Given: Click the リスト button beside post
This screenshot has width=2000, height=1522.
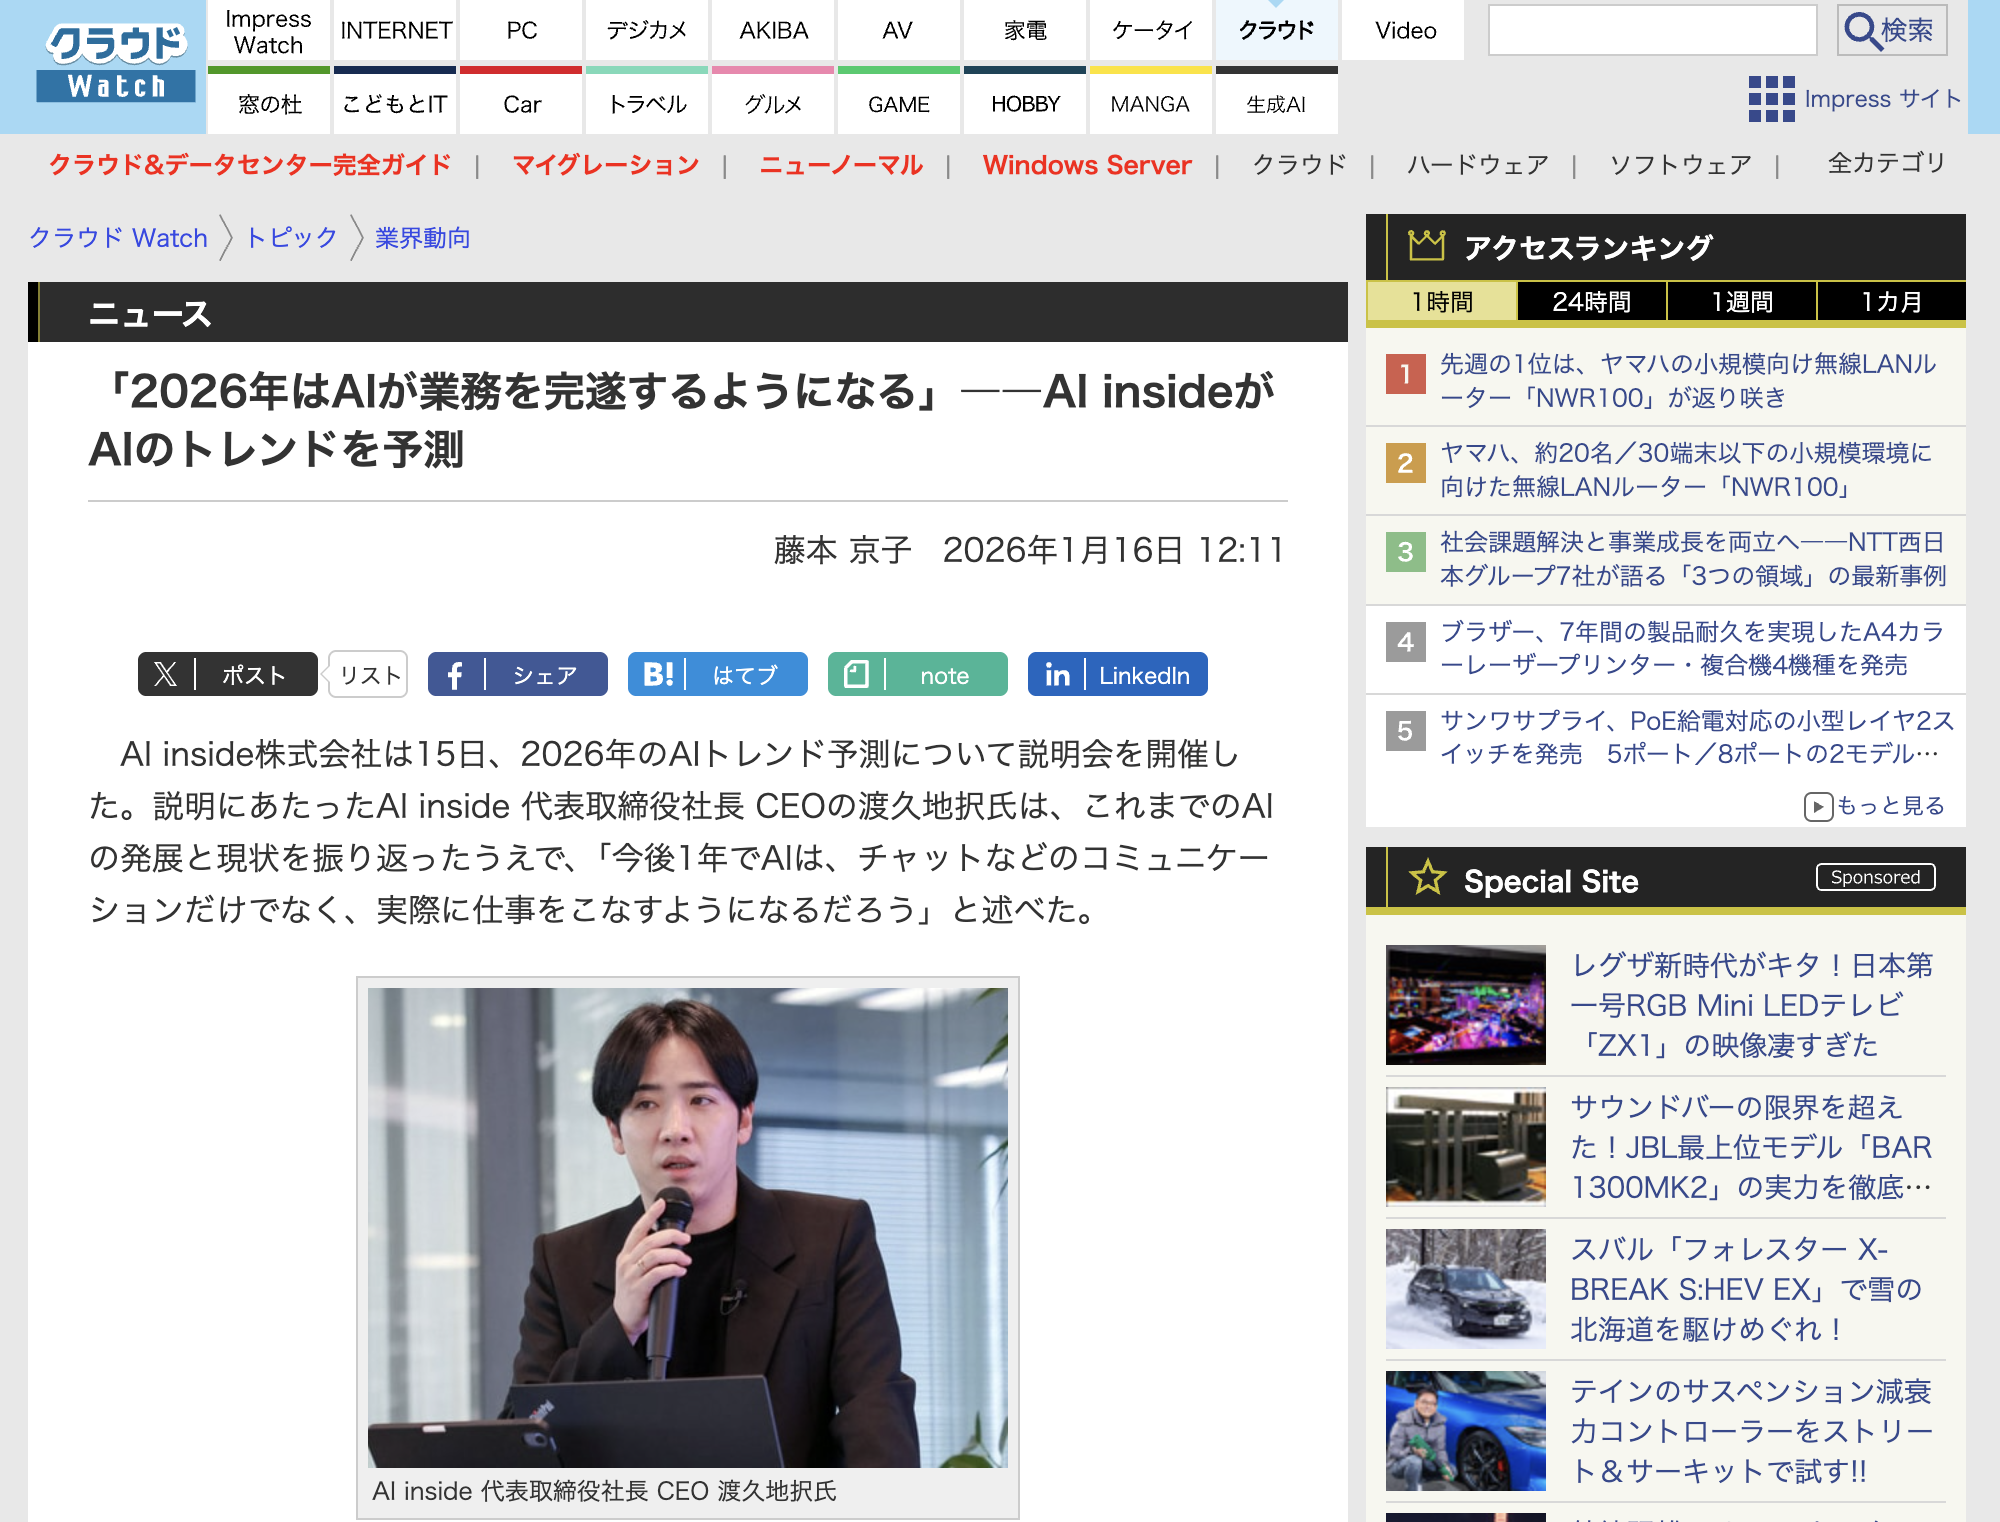Looking at the screenshot, I should point(369,675).
